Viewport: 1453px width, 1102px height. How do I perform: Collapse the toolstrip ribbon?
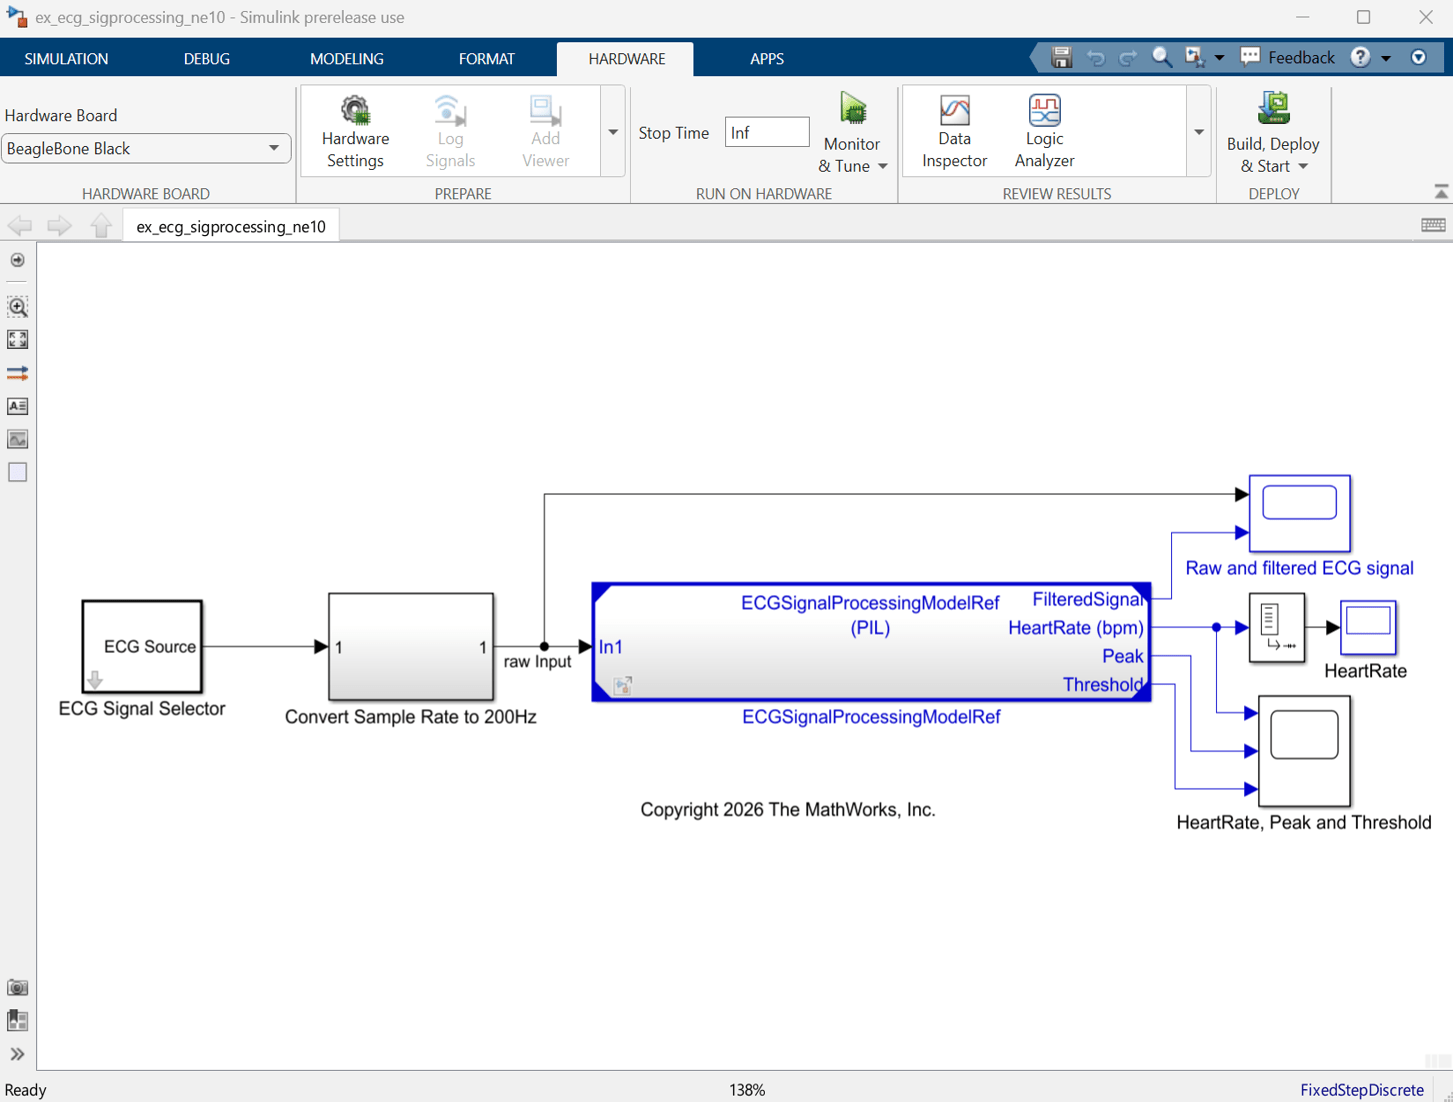tap(1441, 191)
